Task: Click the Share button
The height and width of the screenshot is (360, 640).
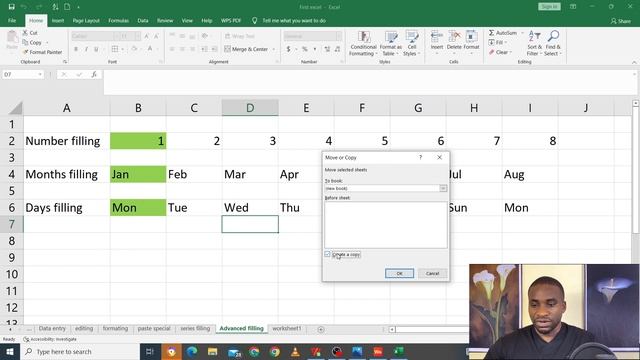Action: pyautogui.click(x=621, y=21)
